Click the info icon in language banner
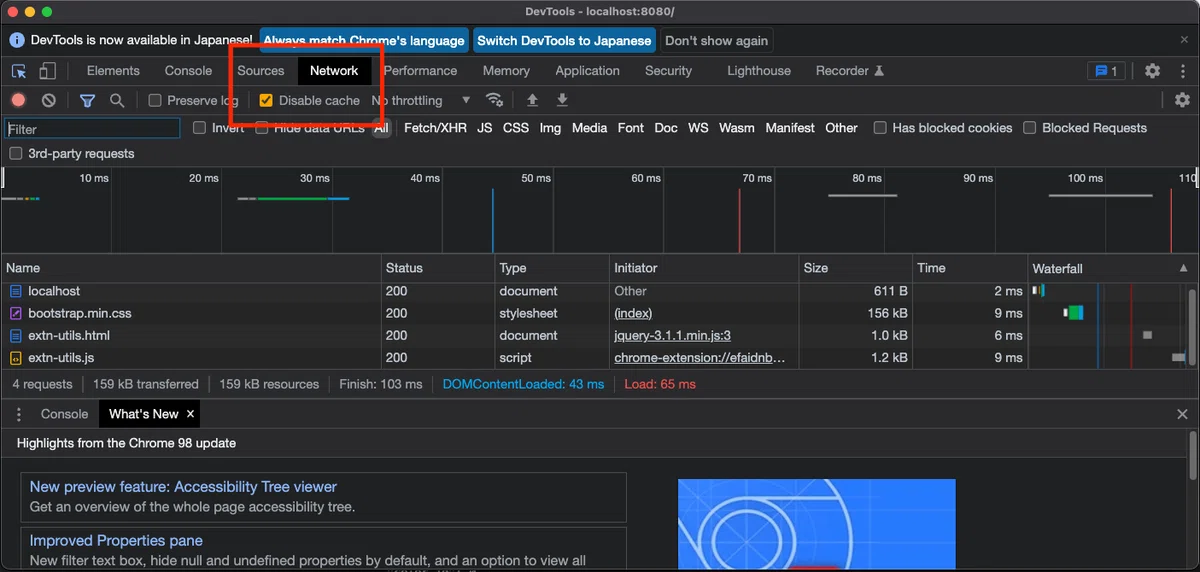Screen dimensions: 1200x572 17,40
